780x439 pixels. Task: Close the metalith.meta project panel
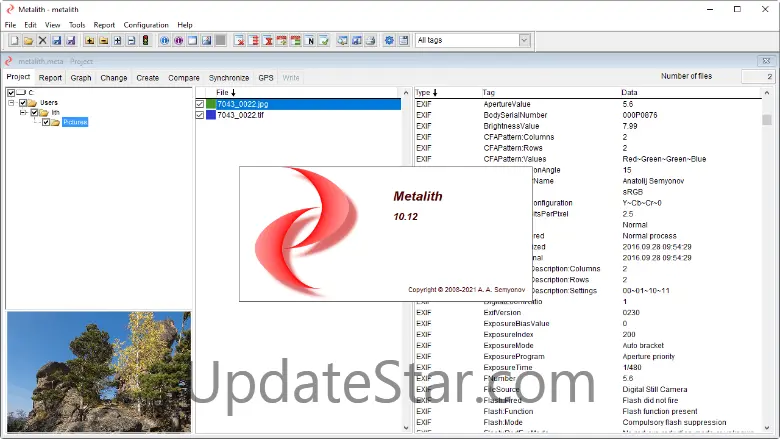(x=766, y=61)
